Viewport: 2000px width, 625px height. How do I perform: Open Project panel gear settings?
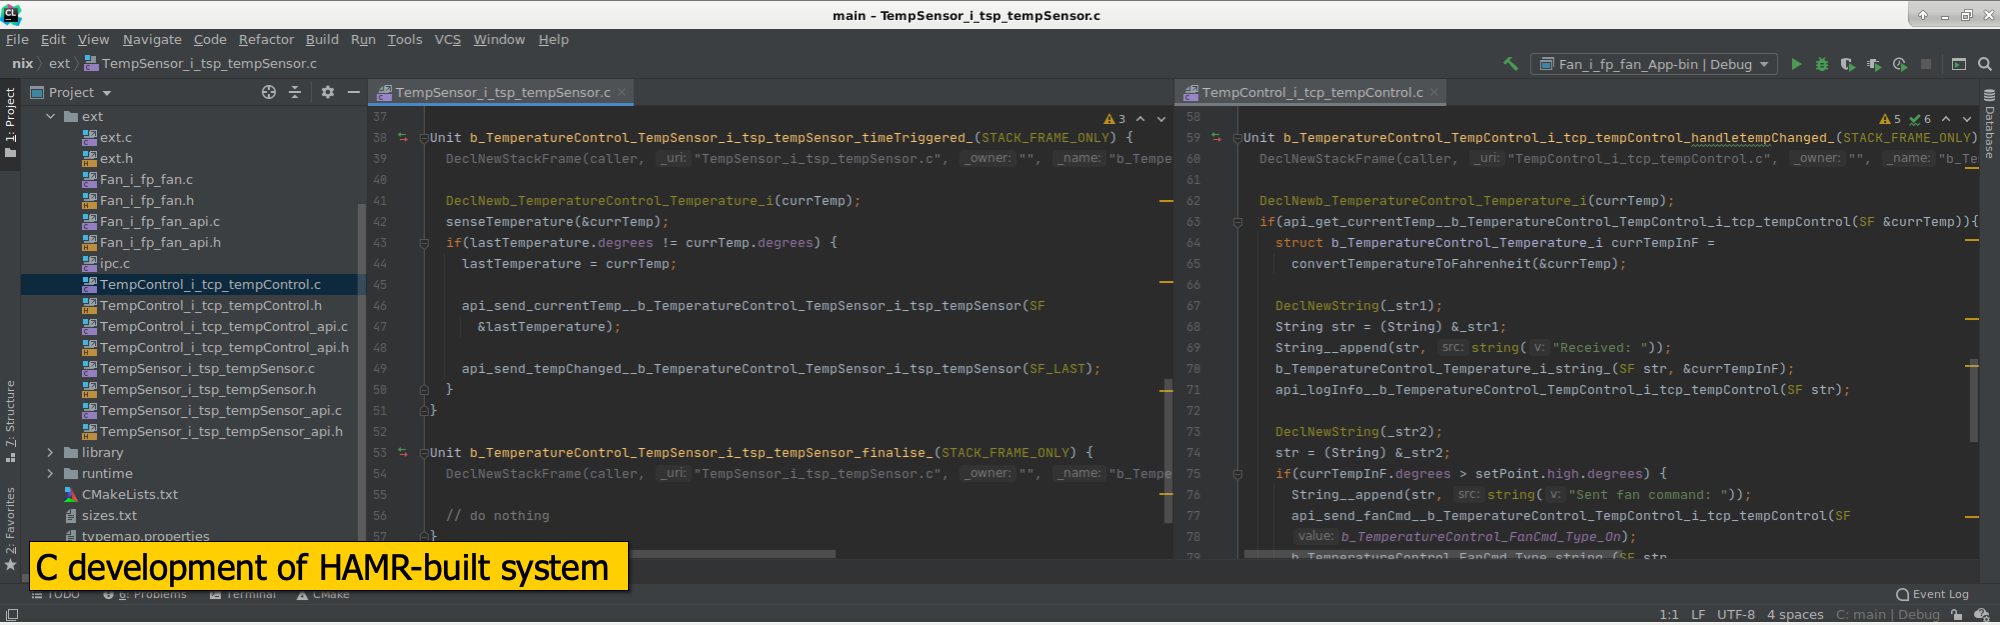point(327,92)
